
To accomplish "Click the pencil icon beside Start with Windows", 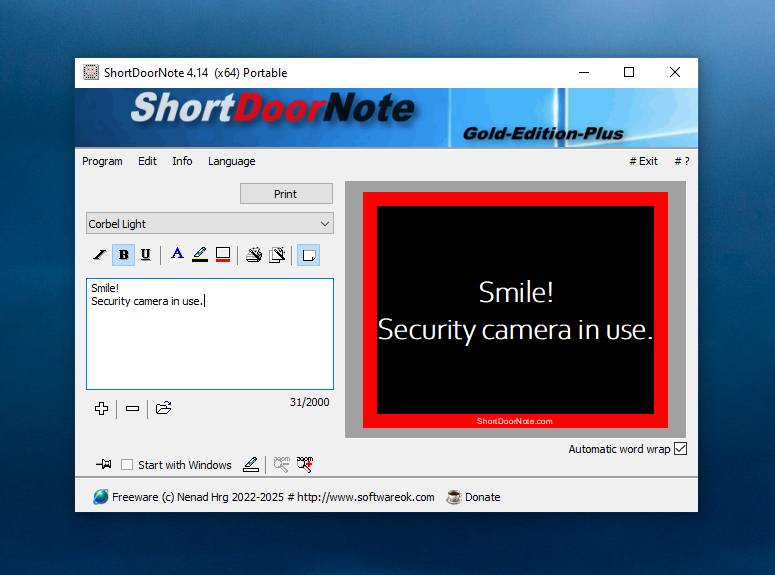I will pyautogui.click(x=251, y=464).
